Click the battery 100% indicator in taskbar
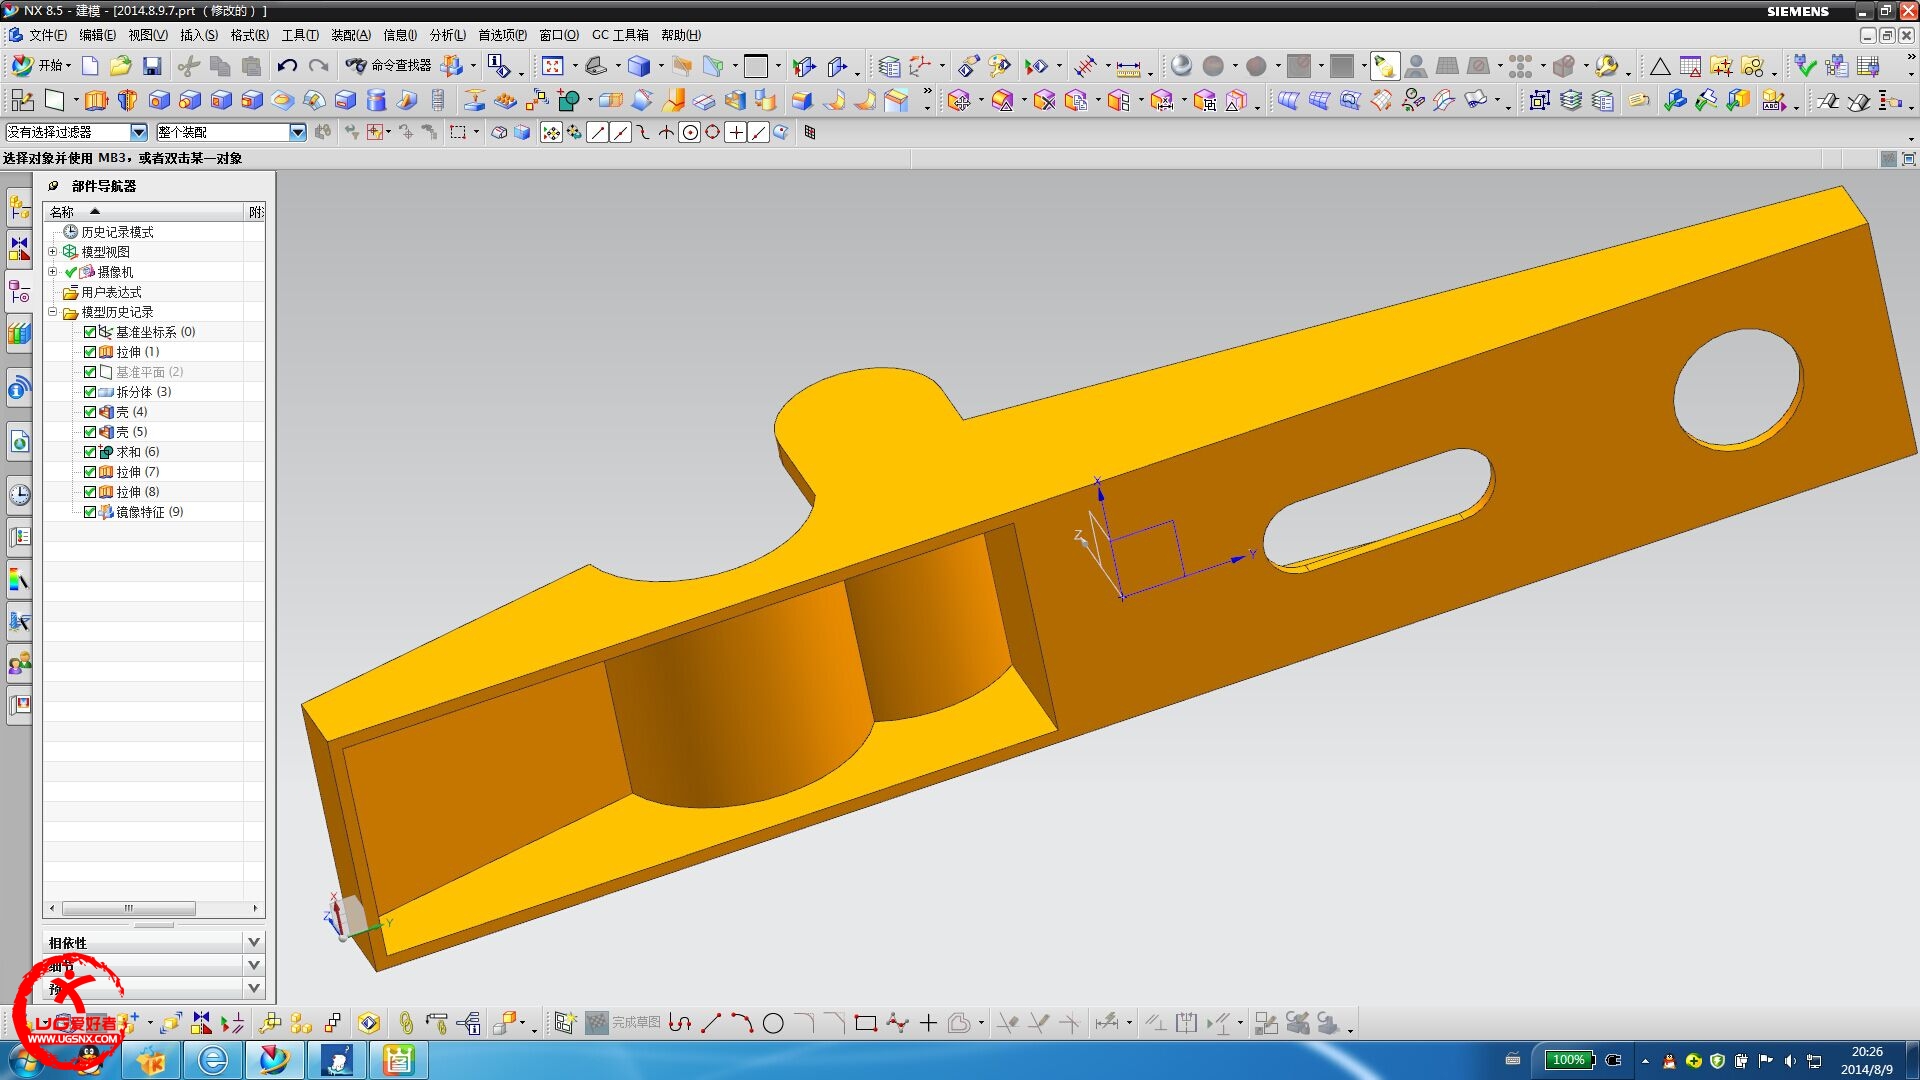Image resolution: width=1920 pixels, height=1080 pixels. click(1568, 1060)
